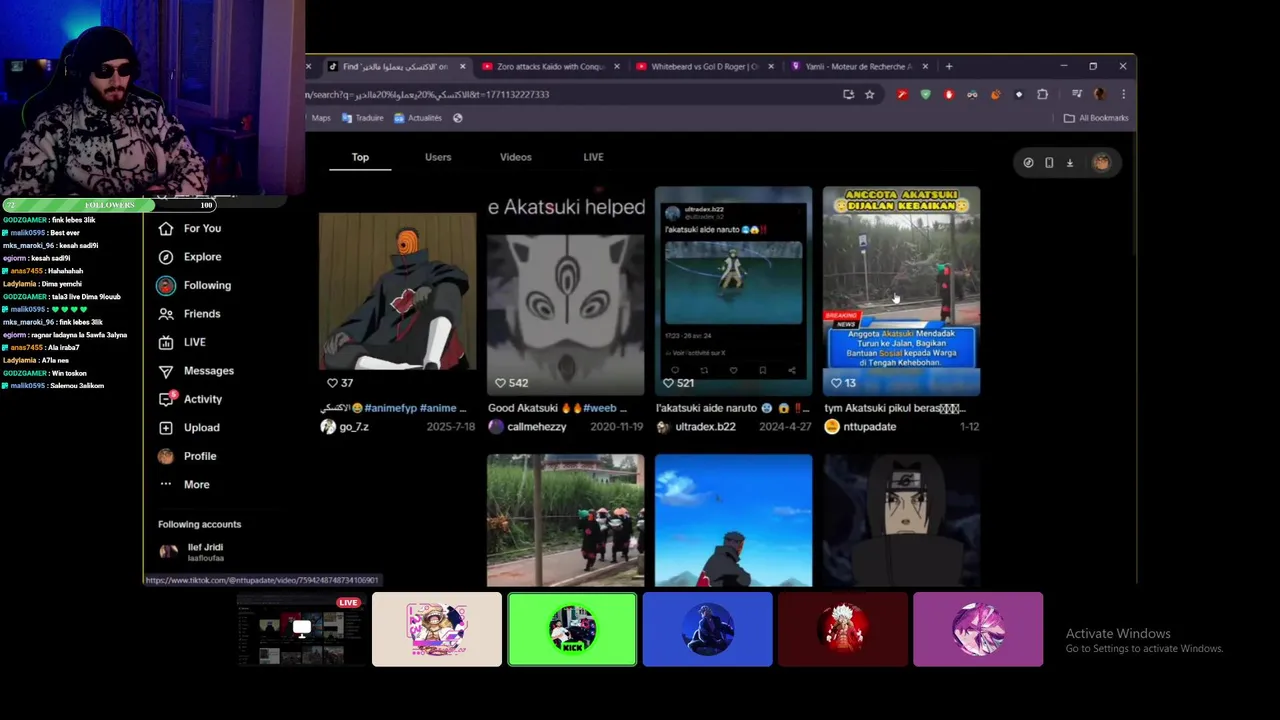Image resolution: width=1280 pixels, height=720 pixels.
Task: Close the Yamli browser tab
Action: [924, 66]
